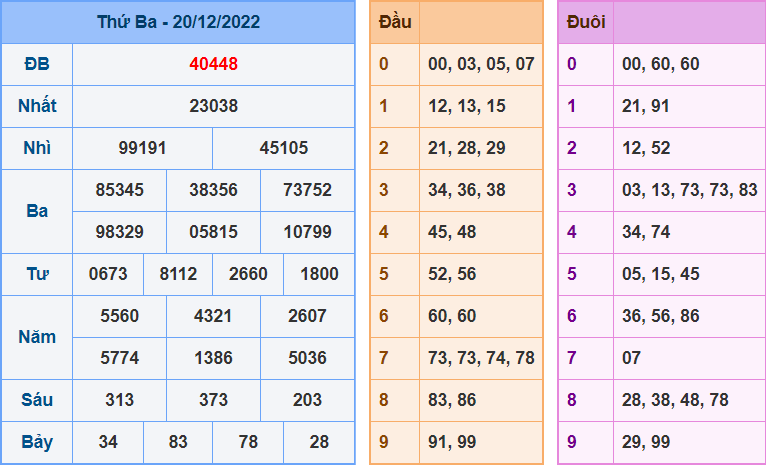The image size is (766, 465).
Task: Select Đầu row values 83, 86
Action: [x=452, y=400]
